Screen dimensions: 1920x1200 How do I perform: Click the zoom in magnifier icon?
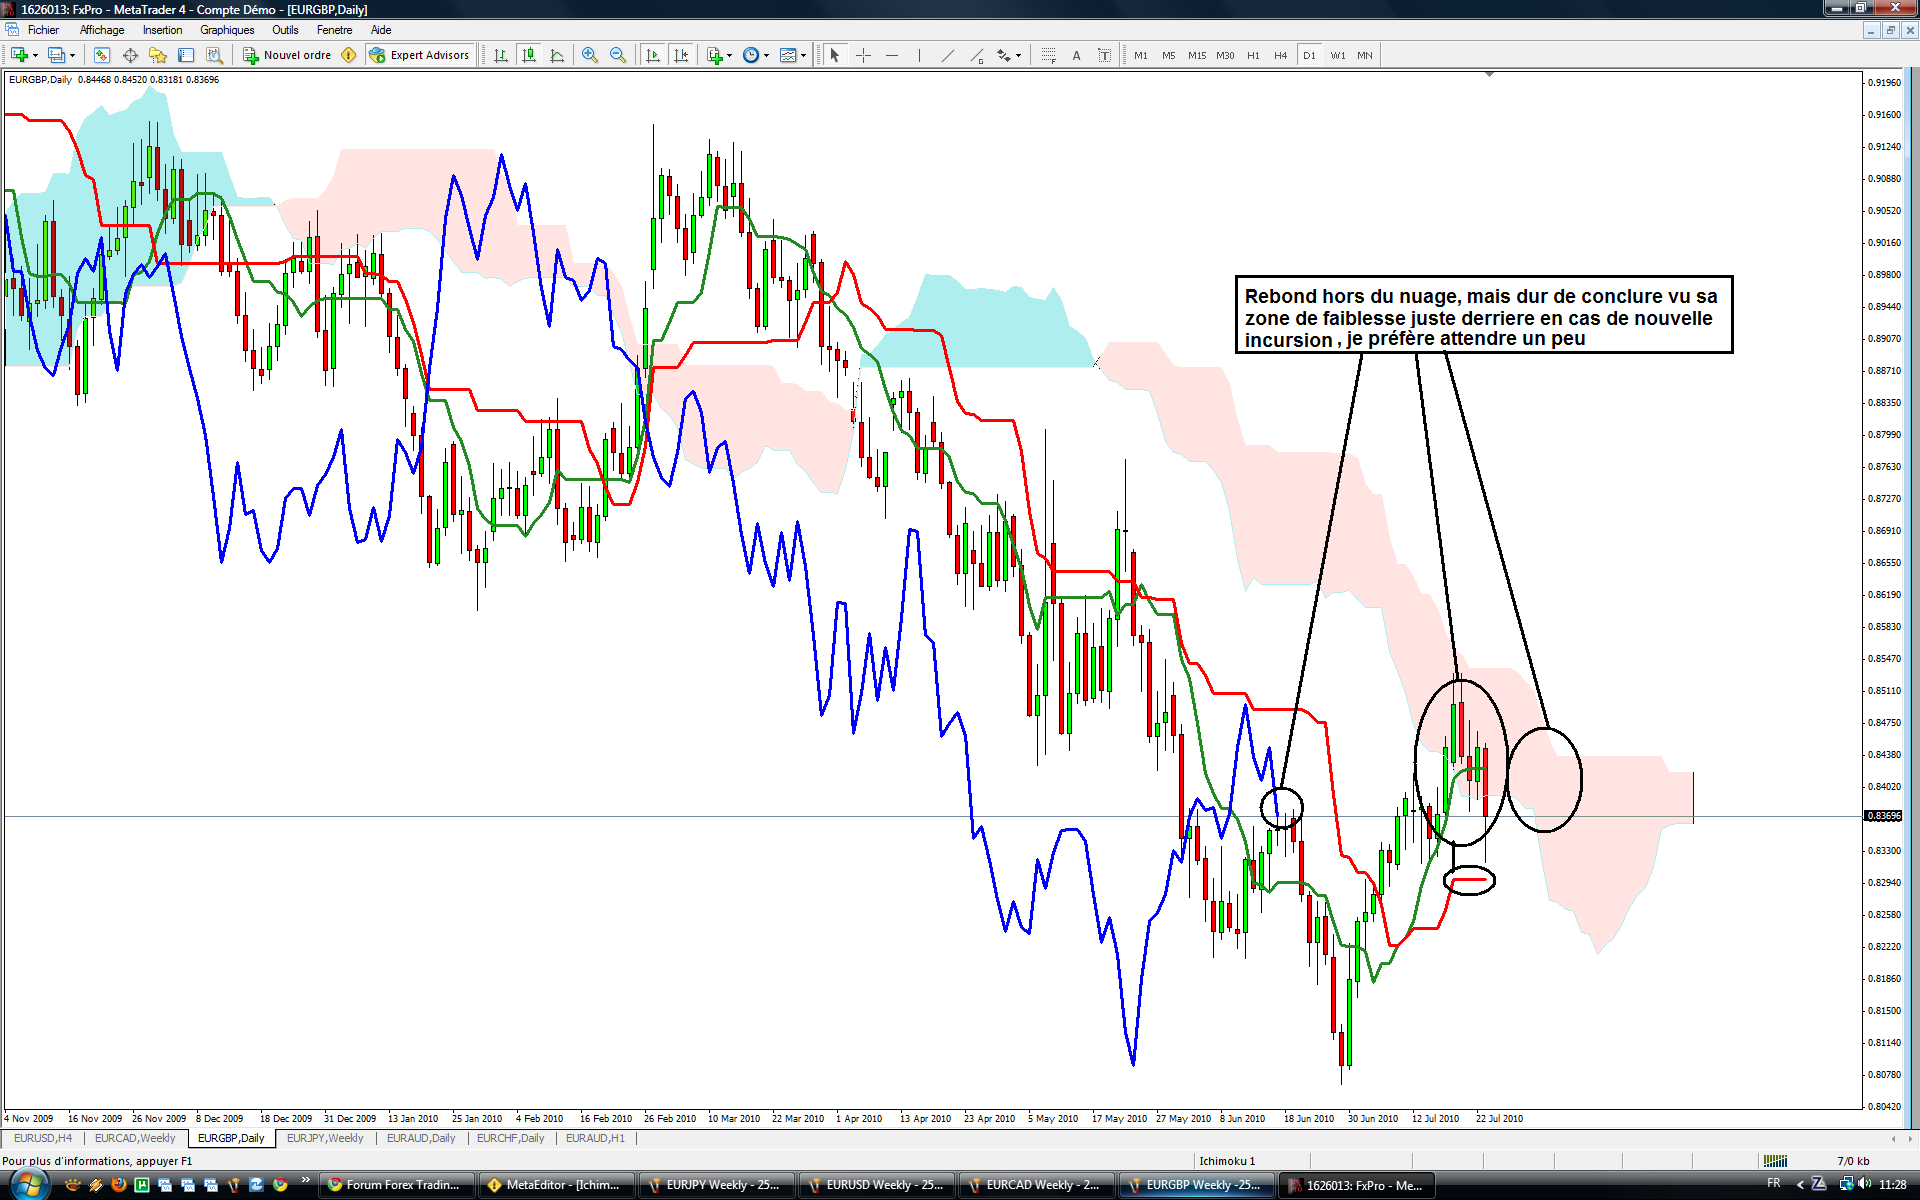[x=590, y=55]
